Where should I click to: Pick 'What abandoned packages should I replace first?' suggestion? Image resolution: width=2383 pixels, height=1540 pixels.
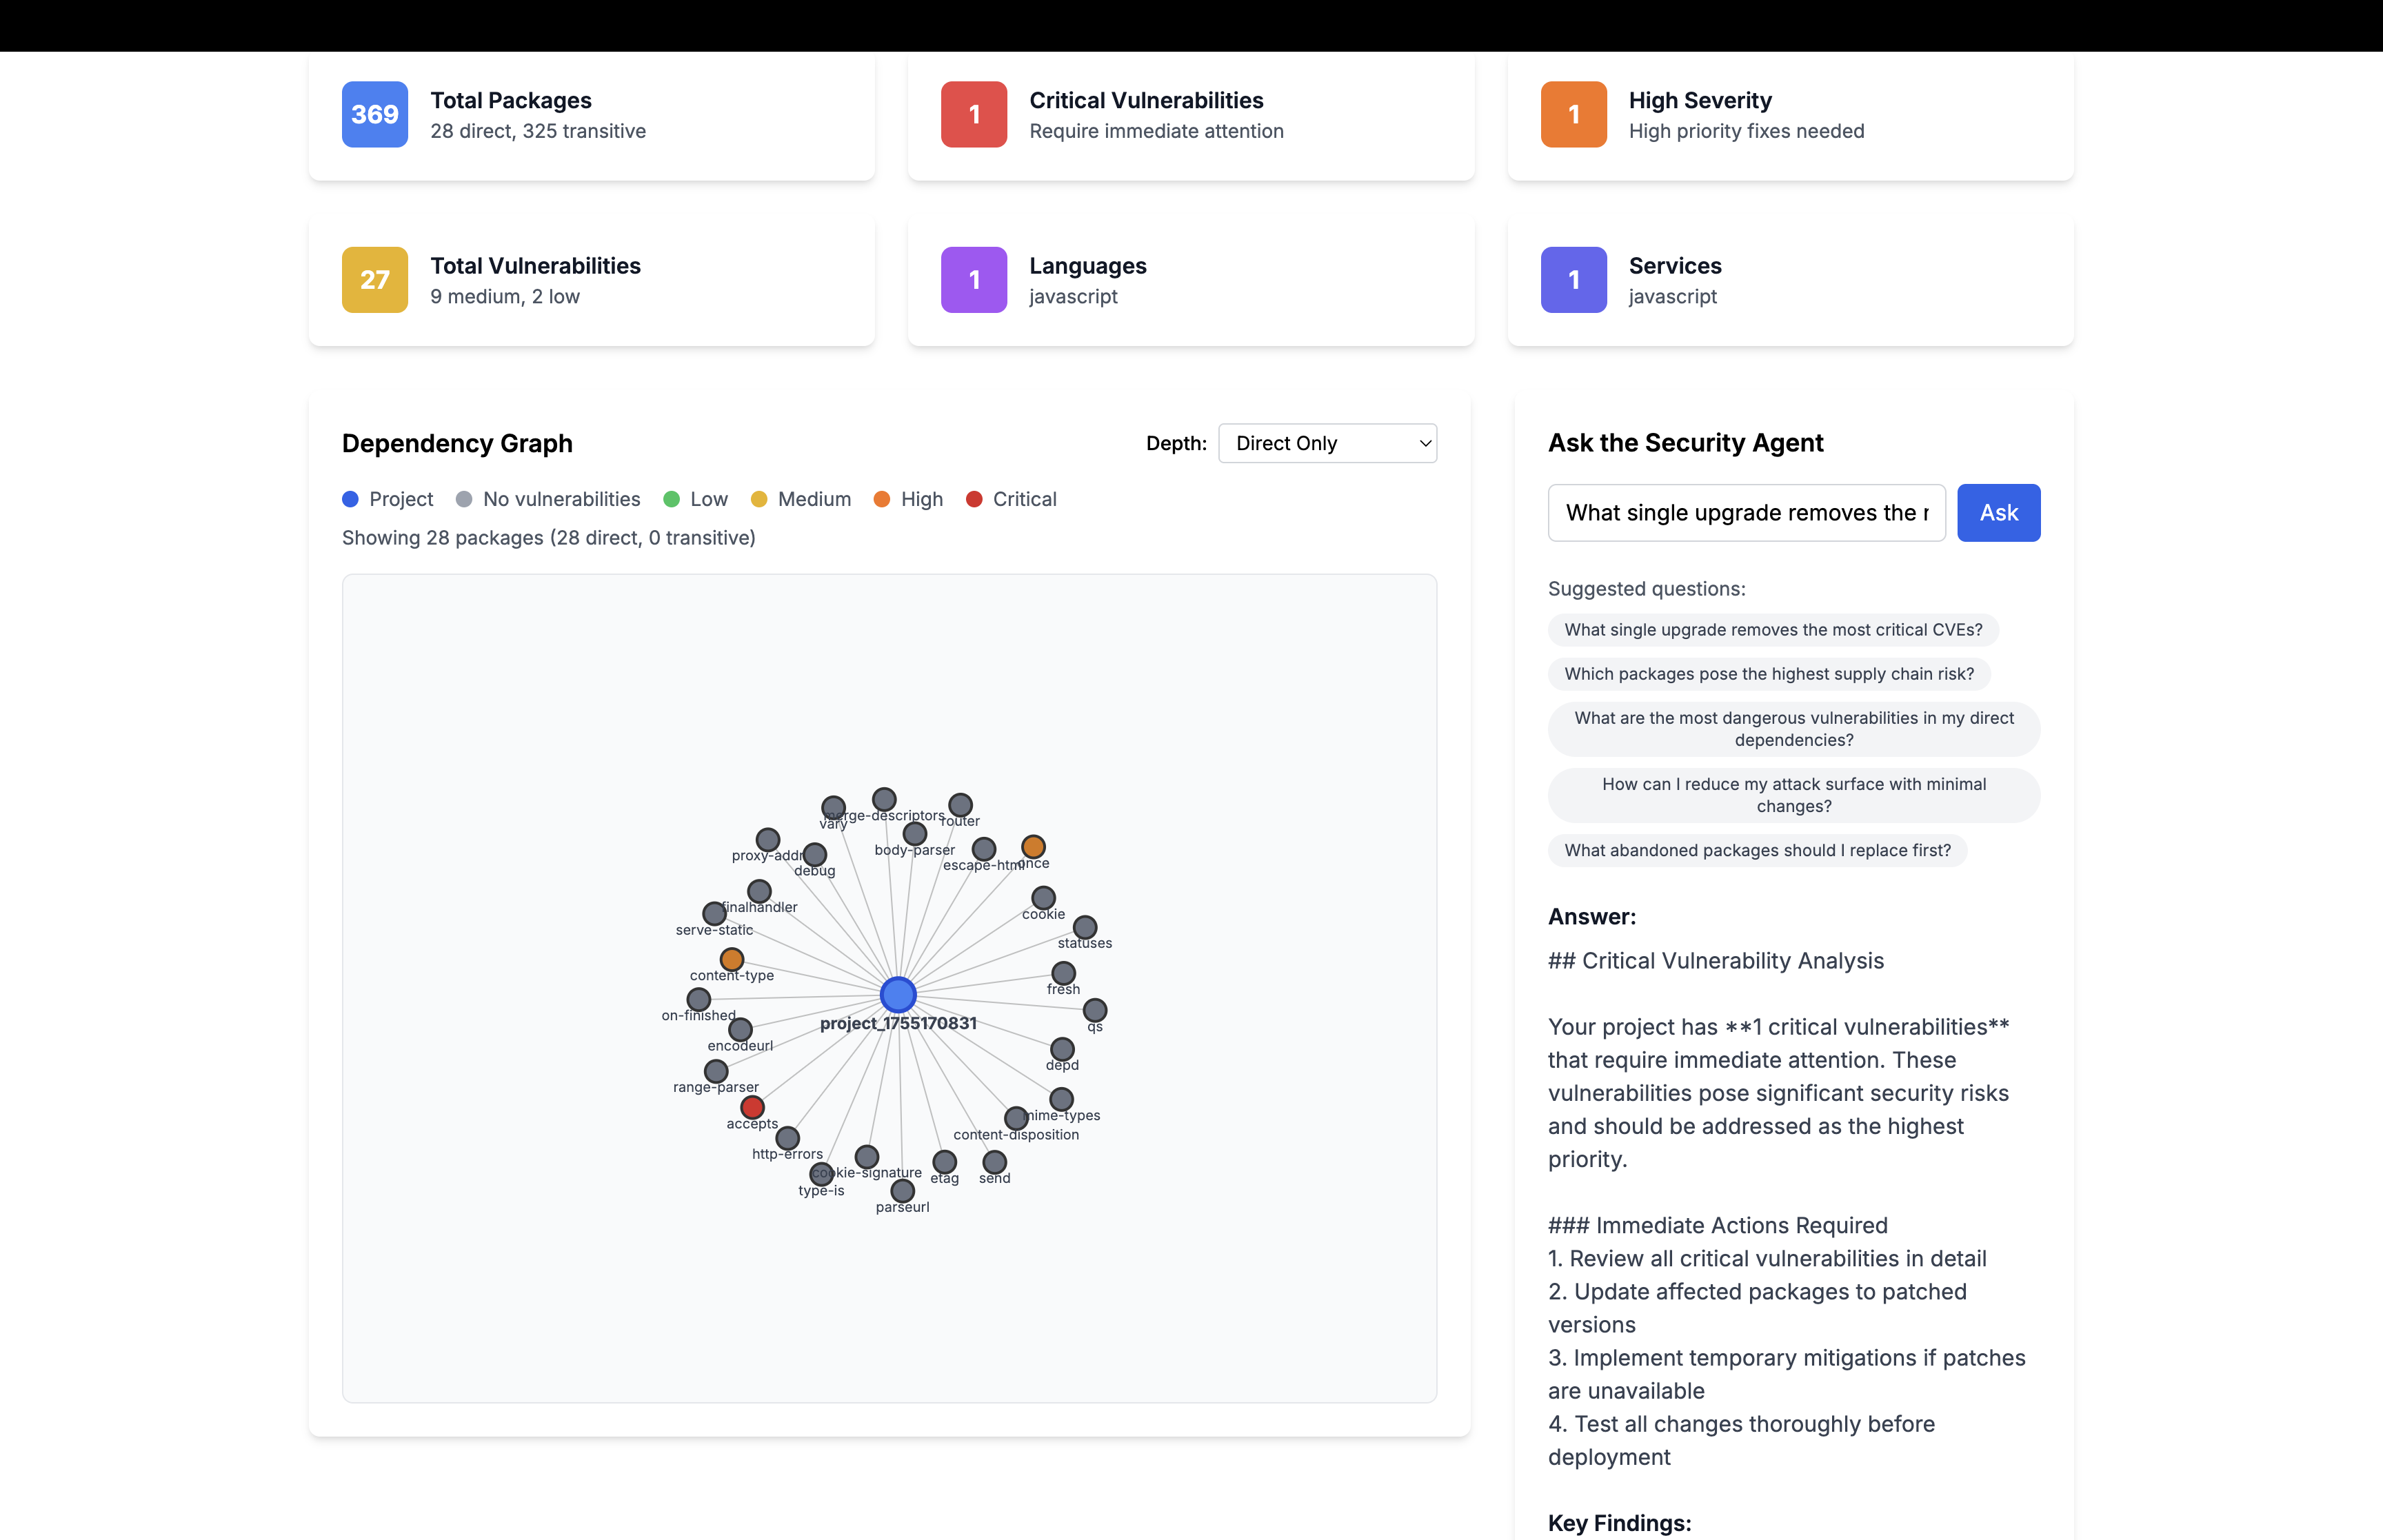pos(1757,850)
